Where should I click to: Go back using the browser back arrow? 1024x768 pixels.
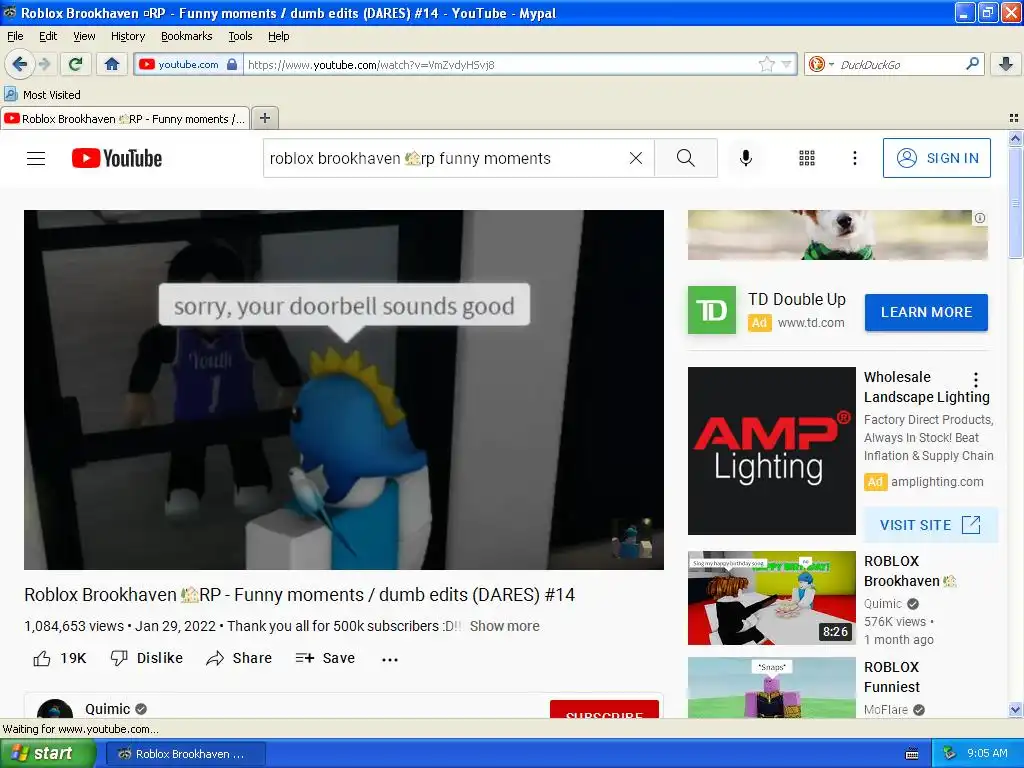[x=19, y=64]
